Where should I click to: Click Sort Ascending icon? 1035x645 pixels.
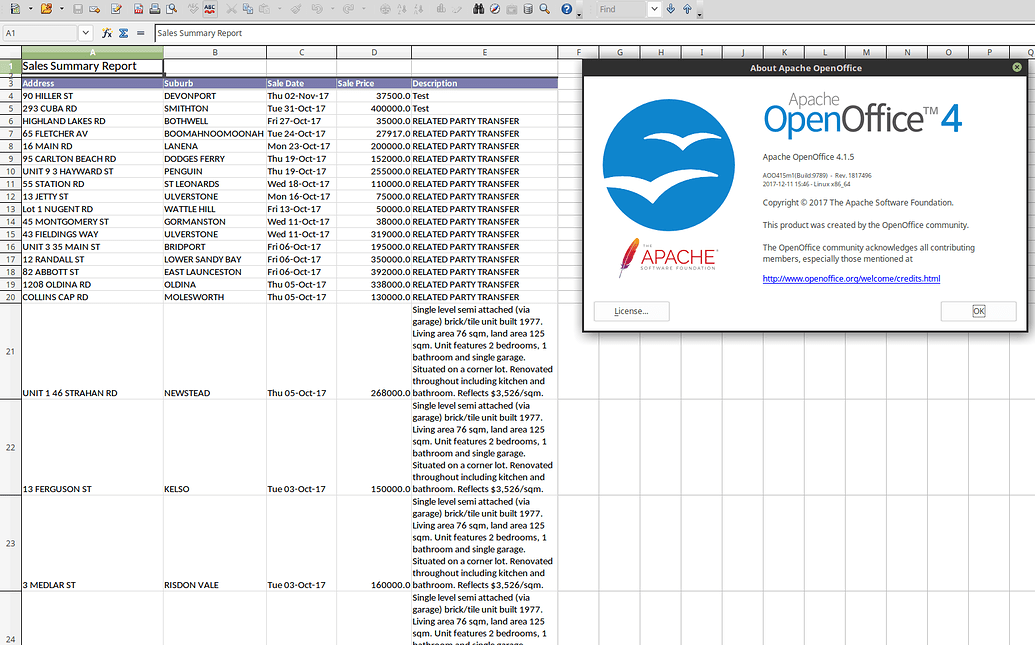tap(402, 9)
